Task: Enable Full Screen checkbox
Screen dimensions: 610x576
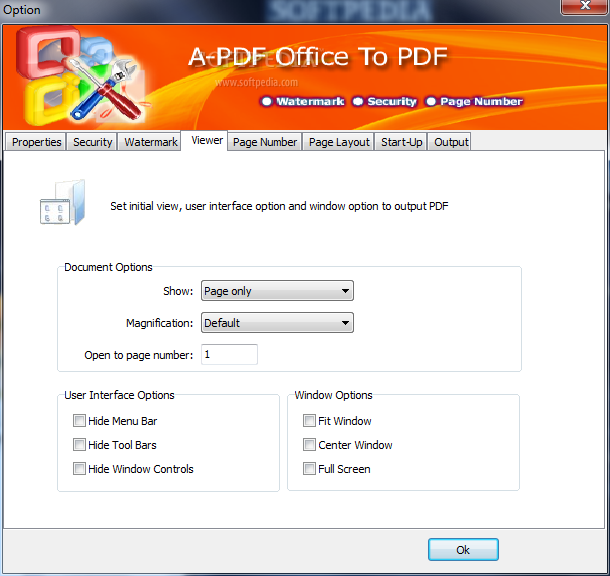Action: click(309, 469)
